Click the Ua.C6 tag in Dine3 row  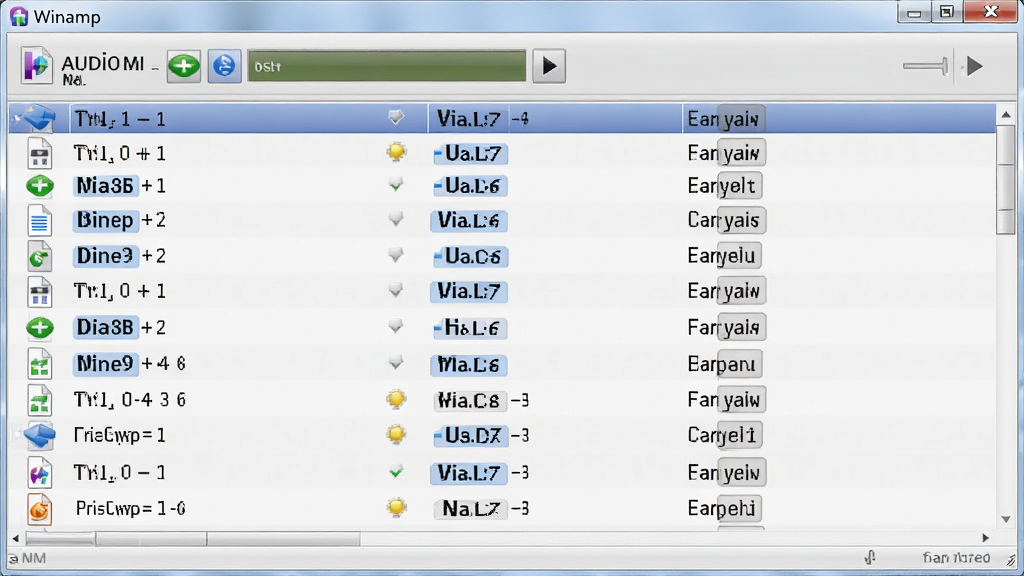(470, 257)
